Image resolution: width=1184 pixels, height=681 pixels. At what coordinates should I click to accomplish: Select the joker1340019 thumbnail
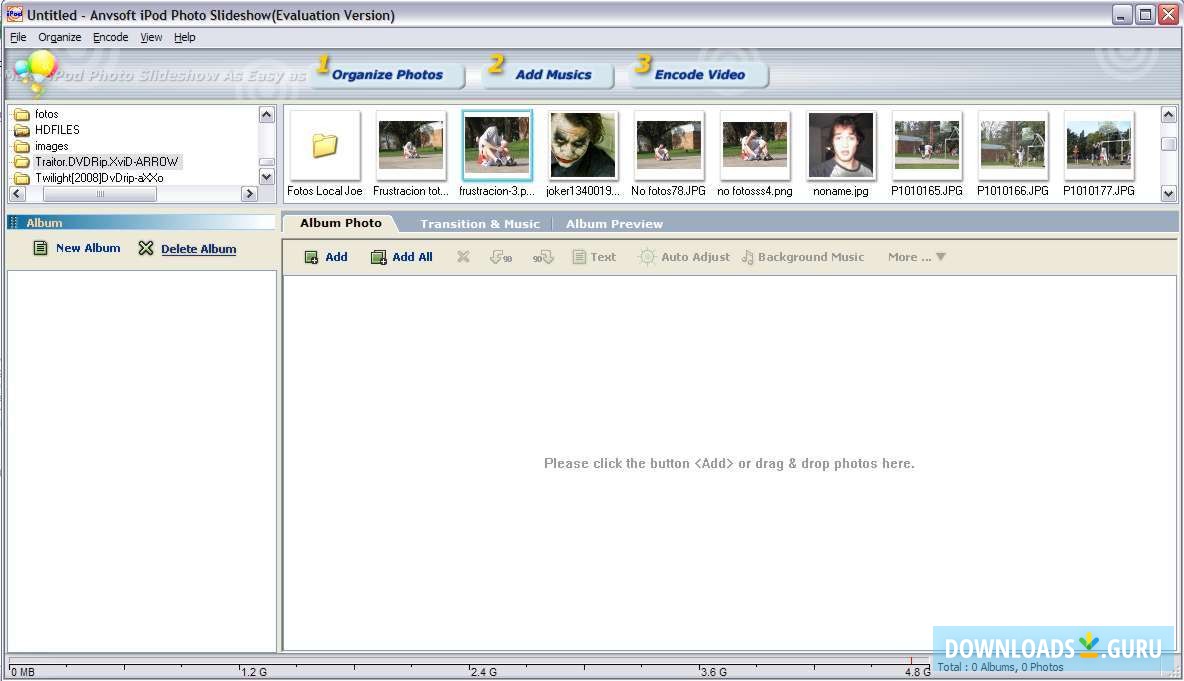[x=583, y=144]
